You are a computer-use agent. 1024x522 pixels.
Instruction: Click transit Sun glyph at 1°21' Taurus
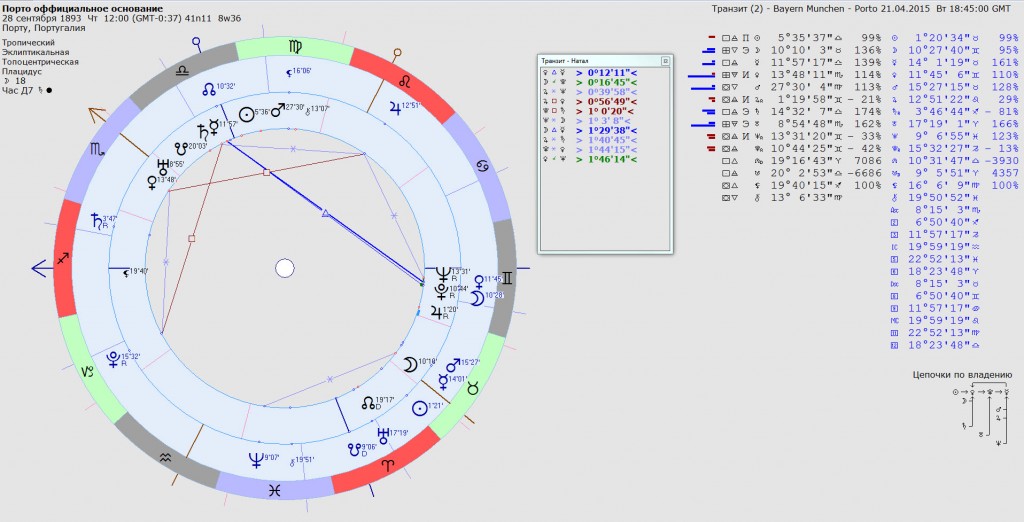coord(419,408)
